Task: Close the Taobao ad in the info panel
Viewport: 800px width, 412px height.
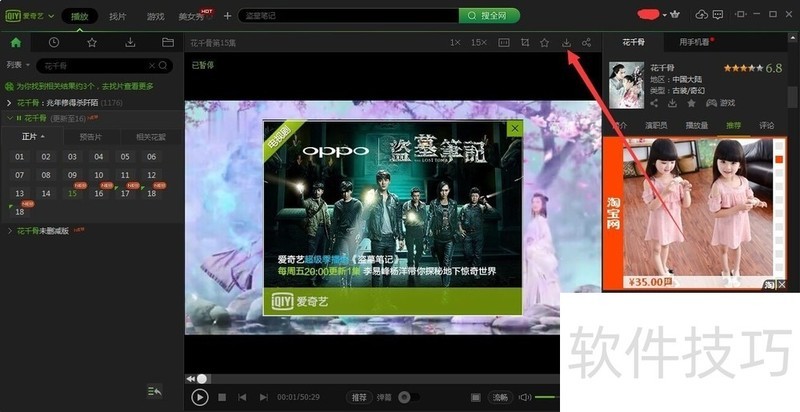Action: pos(782,285)
